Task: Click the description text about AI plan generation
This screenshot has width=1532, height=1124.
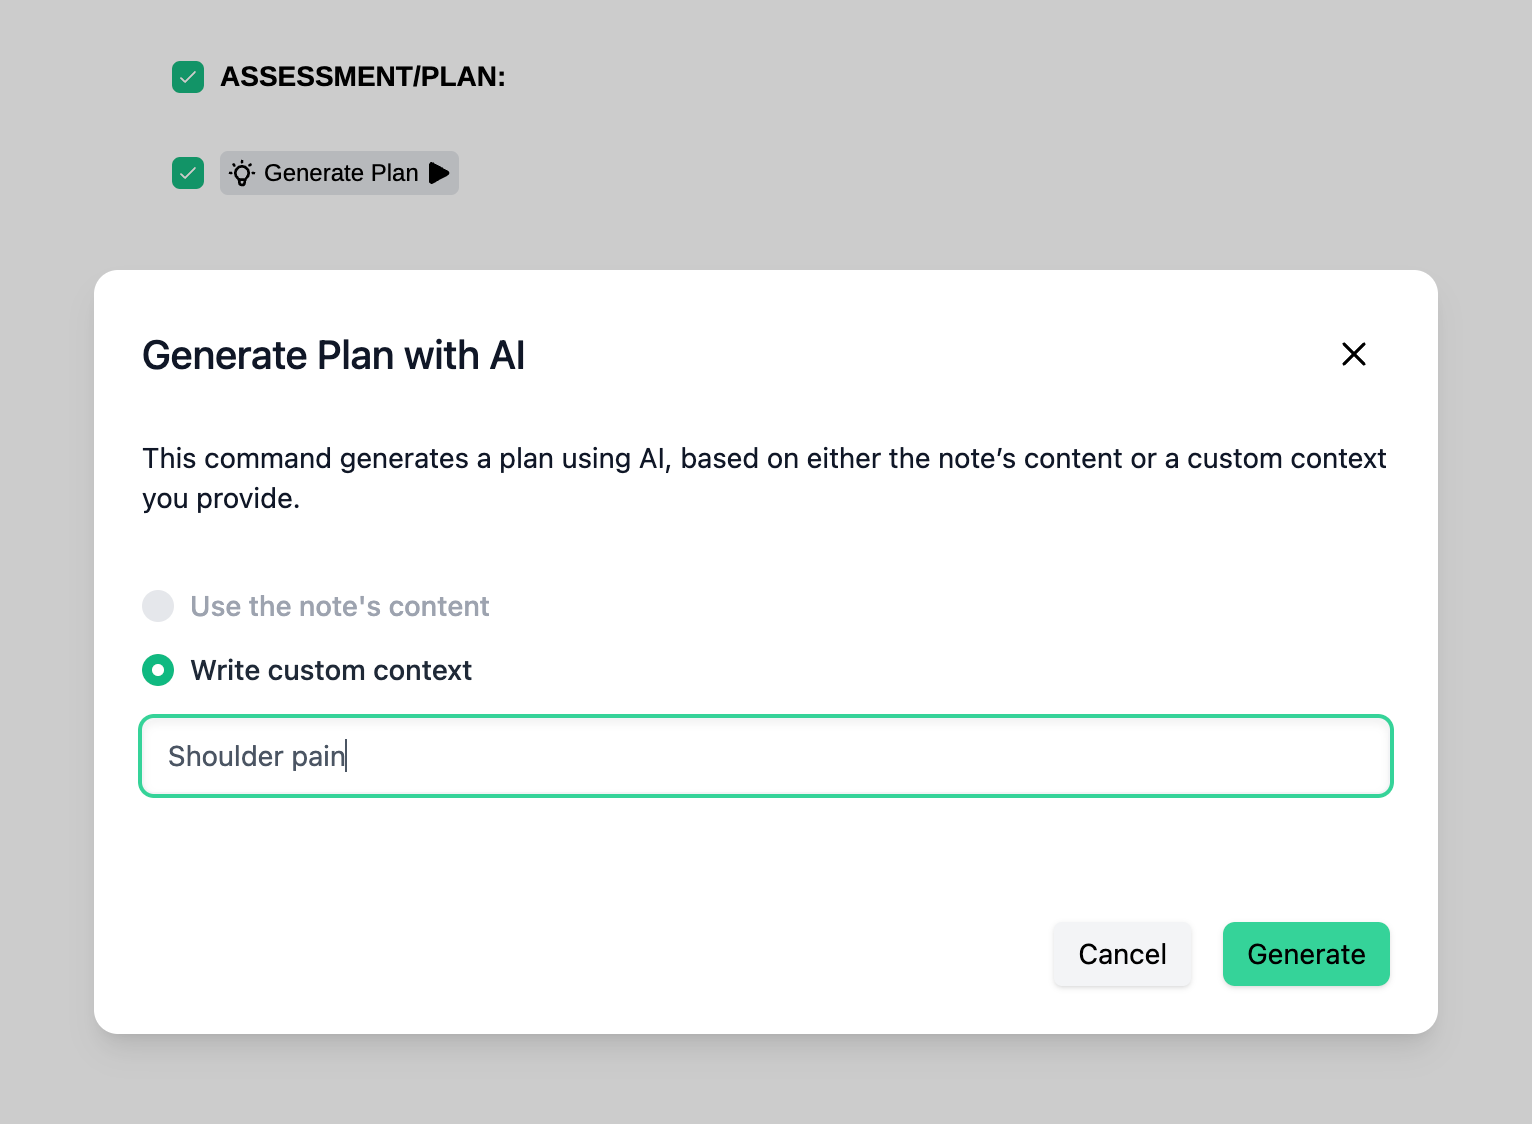Action: 764,478
